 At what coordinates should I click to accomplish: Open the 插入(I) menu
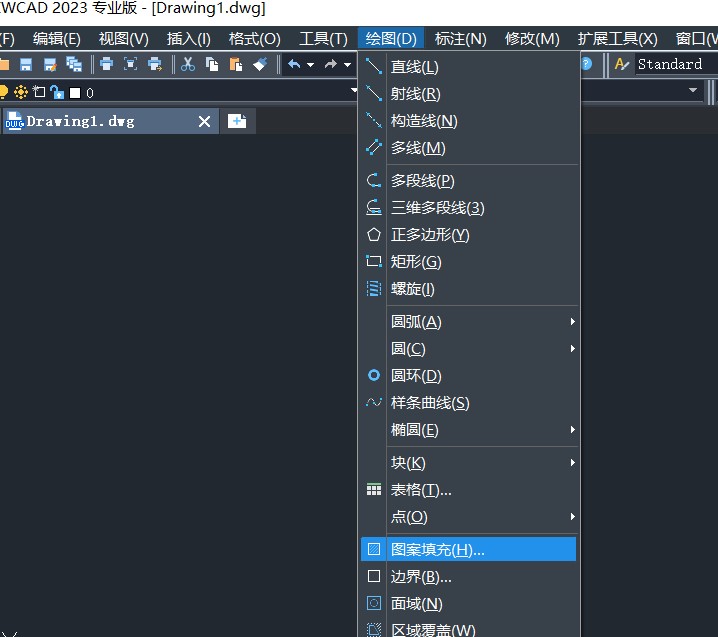(x=189, y=38)
